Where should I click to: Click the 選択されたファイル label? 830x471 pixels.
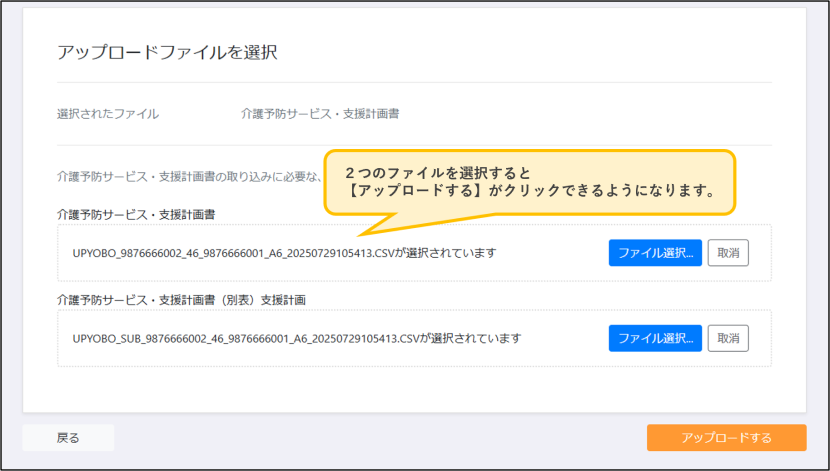(108, 114)
